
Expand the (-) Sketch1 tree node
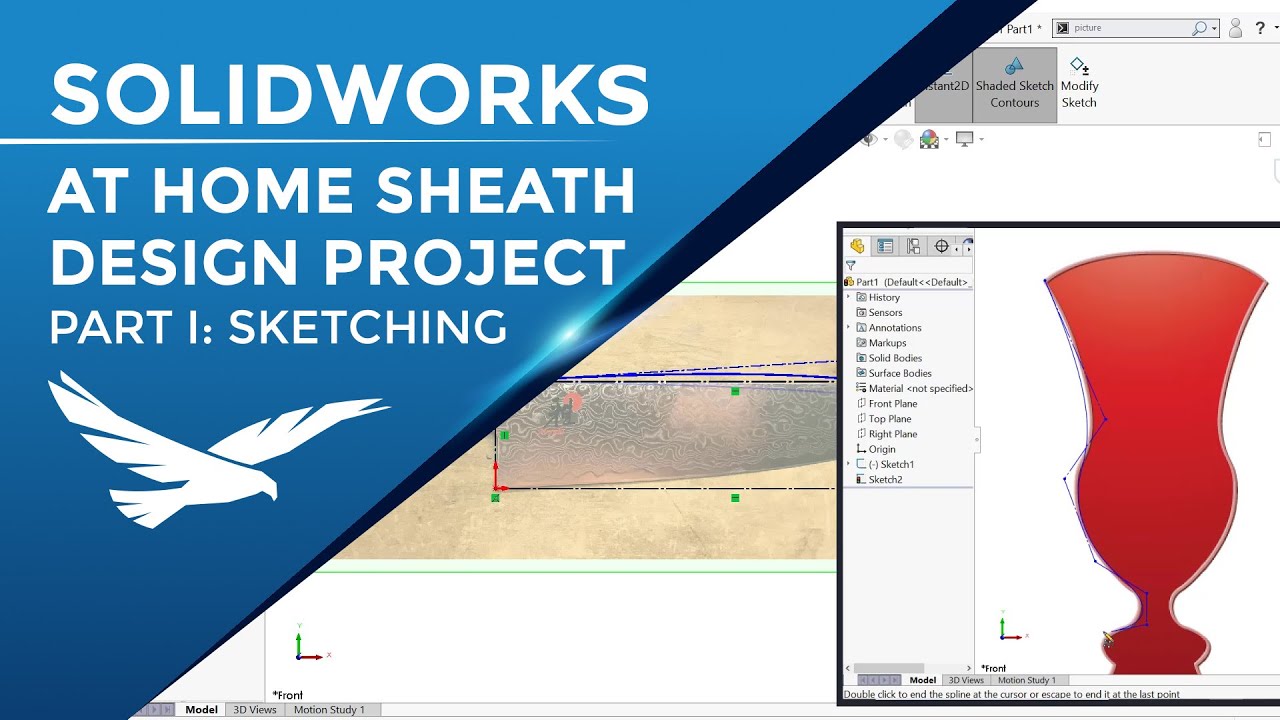coord(849,464)
